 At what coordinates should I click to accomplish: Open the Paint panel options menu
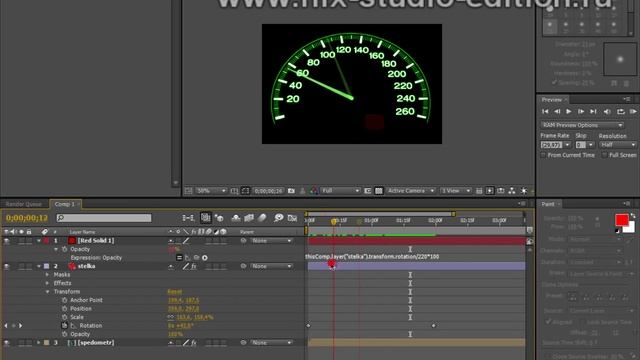626,204
